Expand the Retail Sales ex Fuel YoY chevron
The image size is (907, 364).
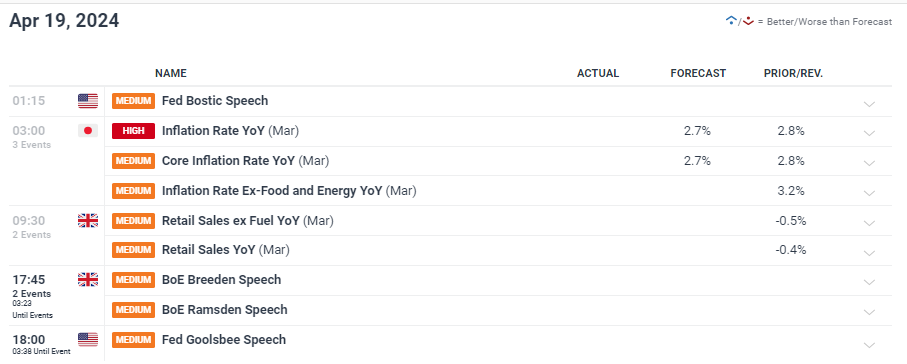pyautogui.click(x=869, y=223)
